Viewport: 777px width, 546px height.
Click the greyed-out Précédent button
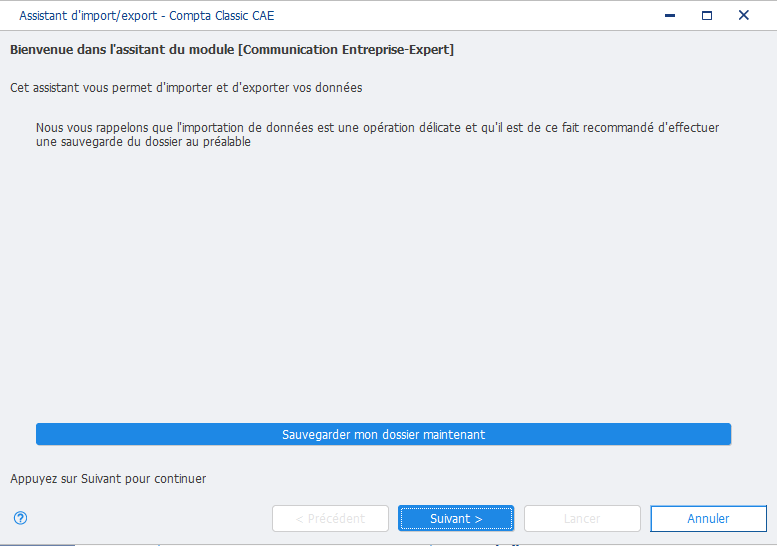(x=330, y=518)
